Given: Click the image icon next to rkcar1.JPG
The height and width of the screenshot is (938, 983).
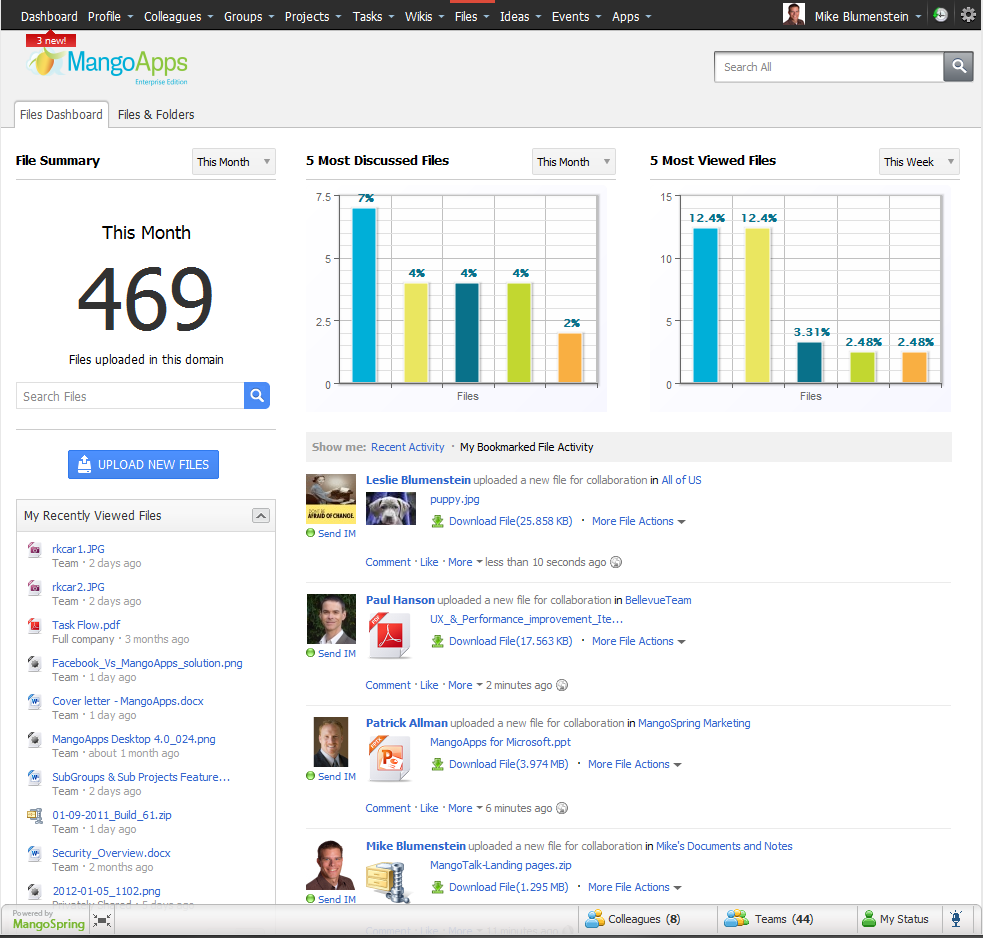Looking at the screenshot, I should coord(34,549).
